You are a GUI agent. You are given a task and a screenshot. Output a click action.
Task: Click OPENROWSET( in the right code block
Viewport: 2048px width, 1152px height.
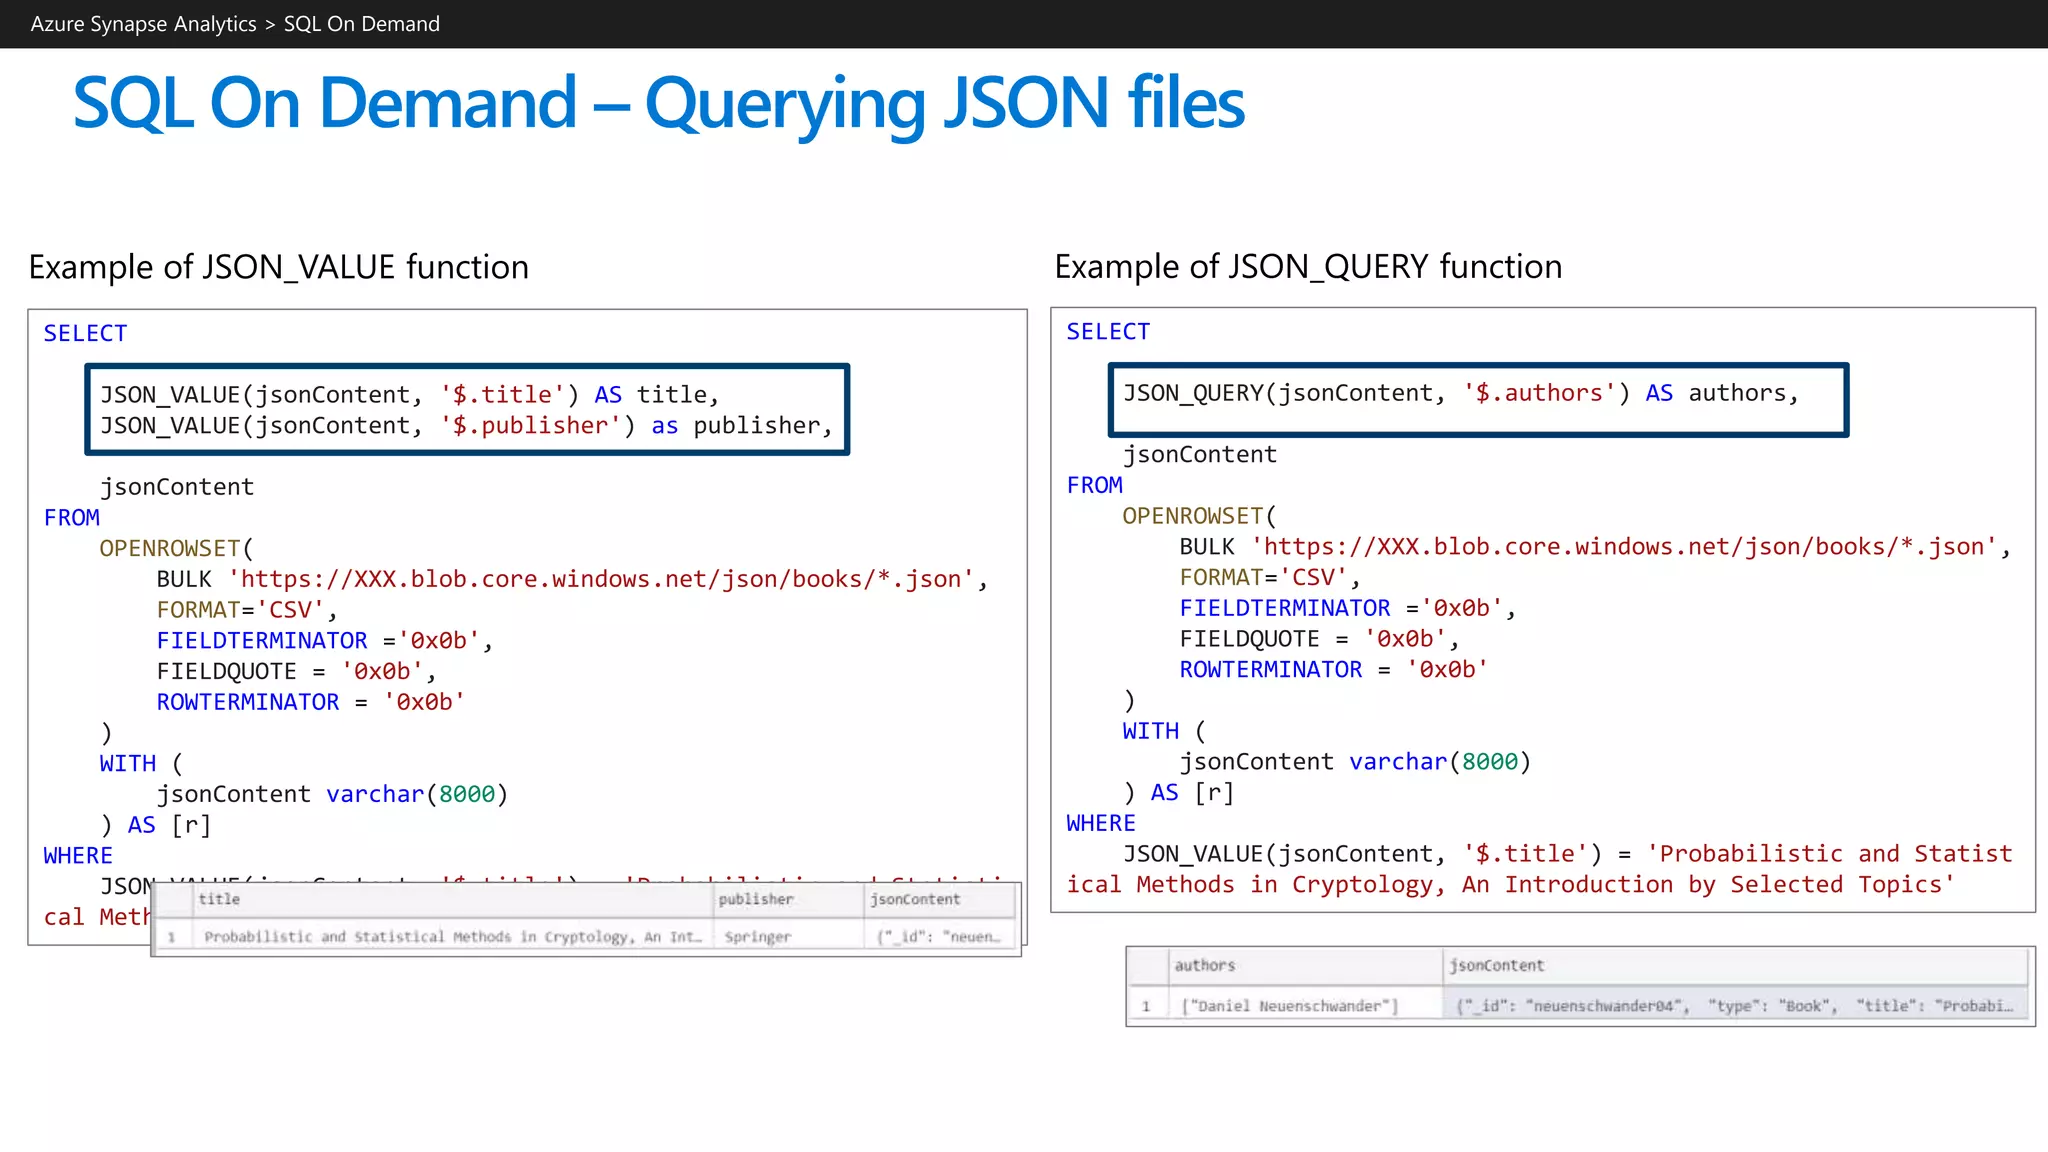point(1200,516)
